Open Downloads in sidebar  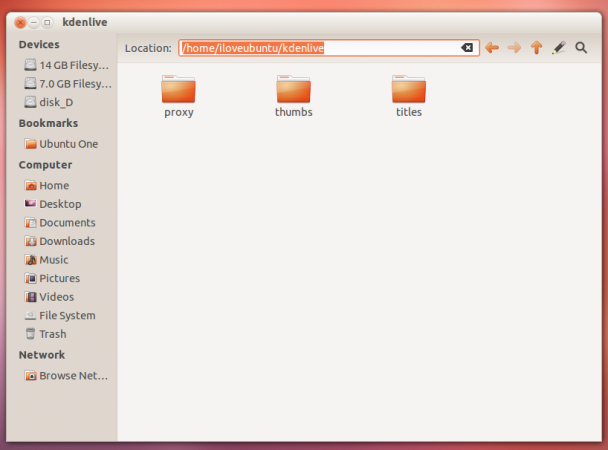pyautogui.click(x=60, y=241)
